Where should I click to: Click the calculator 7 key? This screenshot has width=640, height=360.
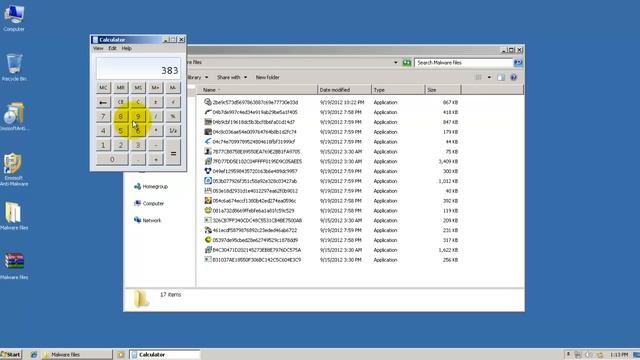click(103, 116)
